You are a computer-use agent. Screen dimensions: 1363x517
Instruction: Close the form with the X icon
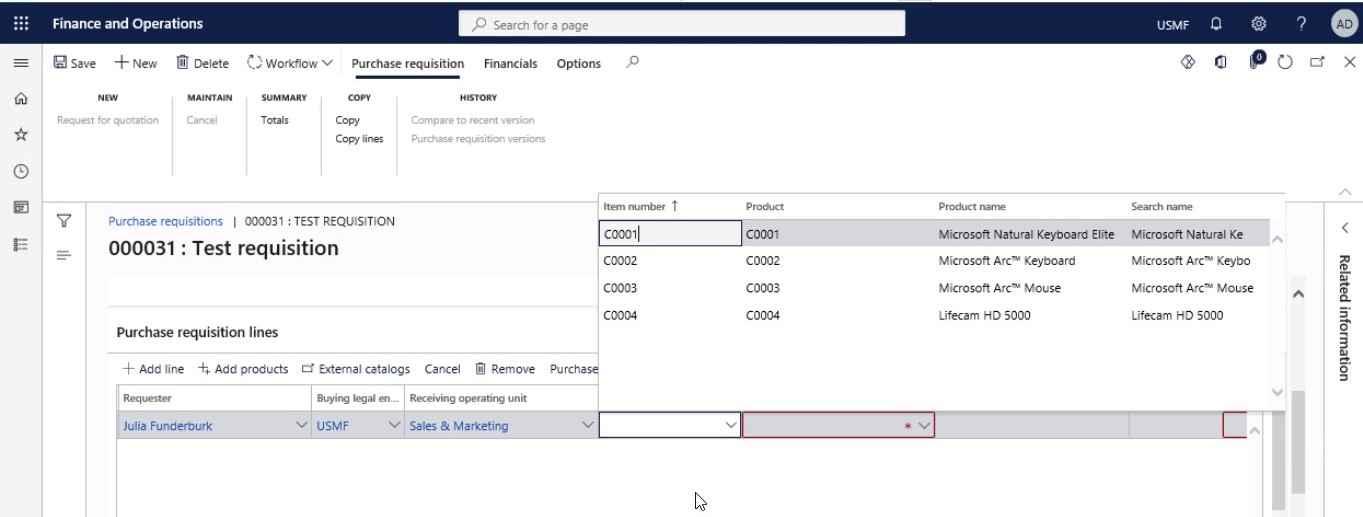[x=1349, y=62]
